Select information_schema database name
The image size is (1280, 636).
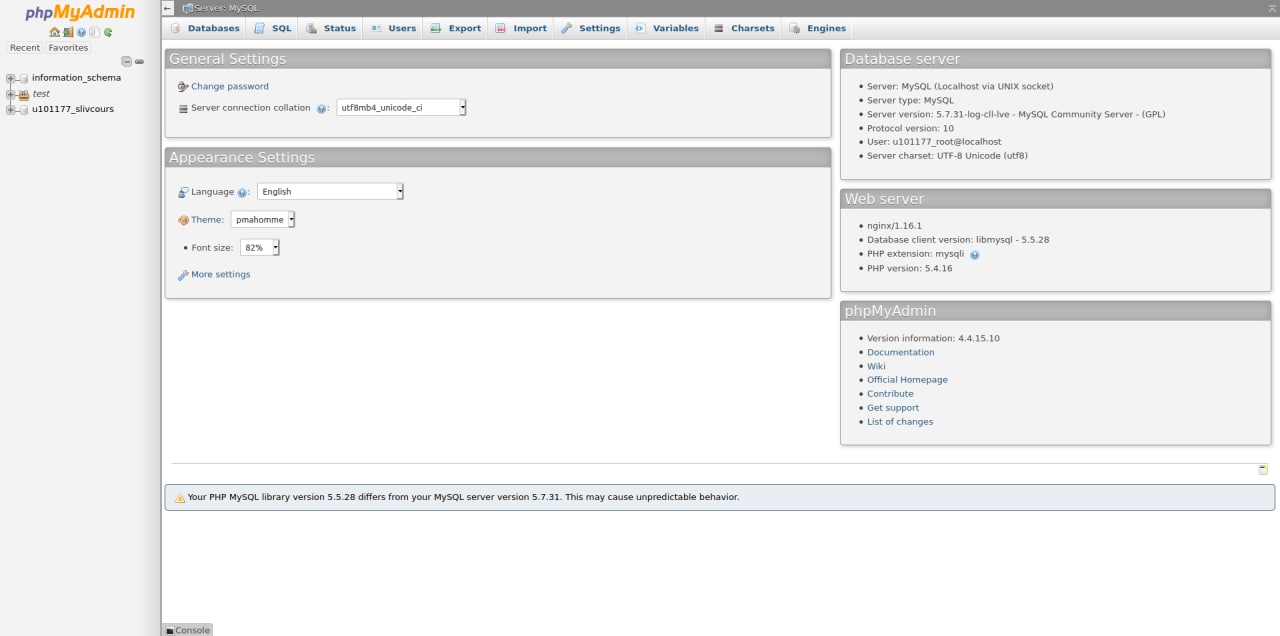[x=76, y=78]
